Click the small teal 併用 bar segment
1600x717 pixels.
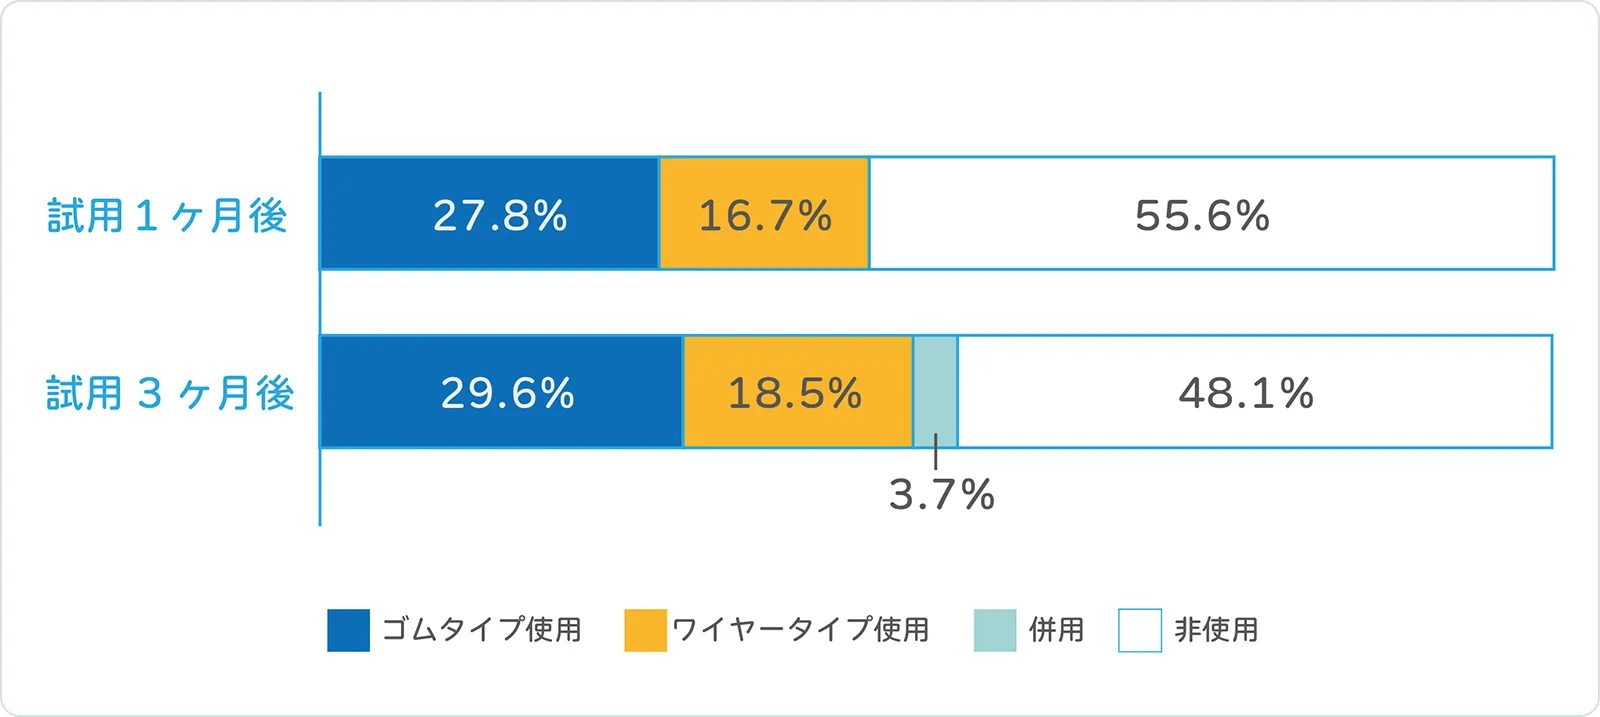click(x=936, y=391)
